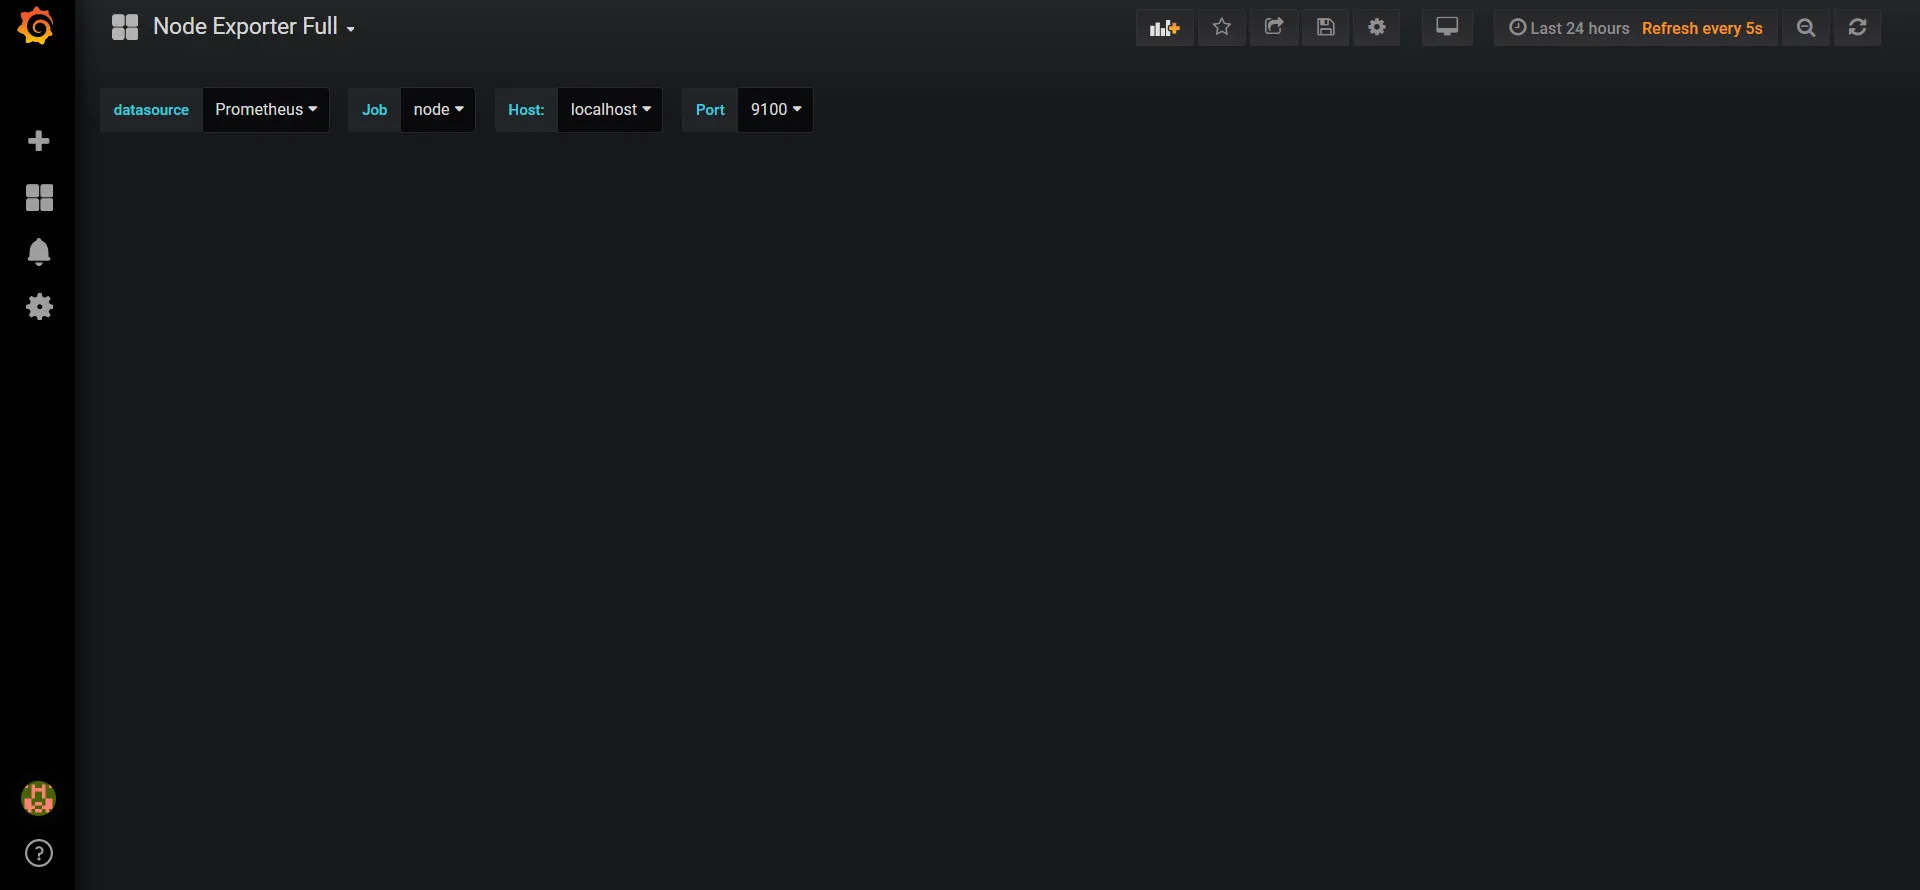
Task: Click the datasource variable label
Action: tap(151, 110)
